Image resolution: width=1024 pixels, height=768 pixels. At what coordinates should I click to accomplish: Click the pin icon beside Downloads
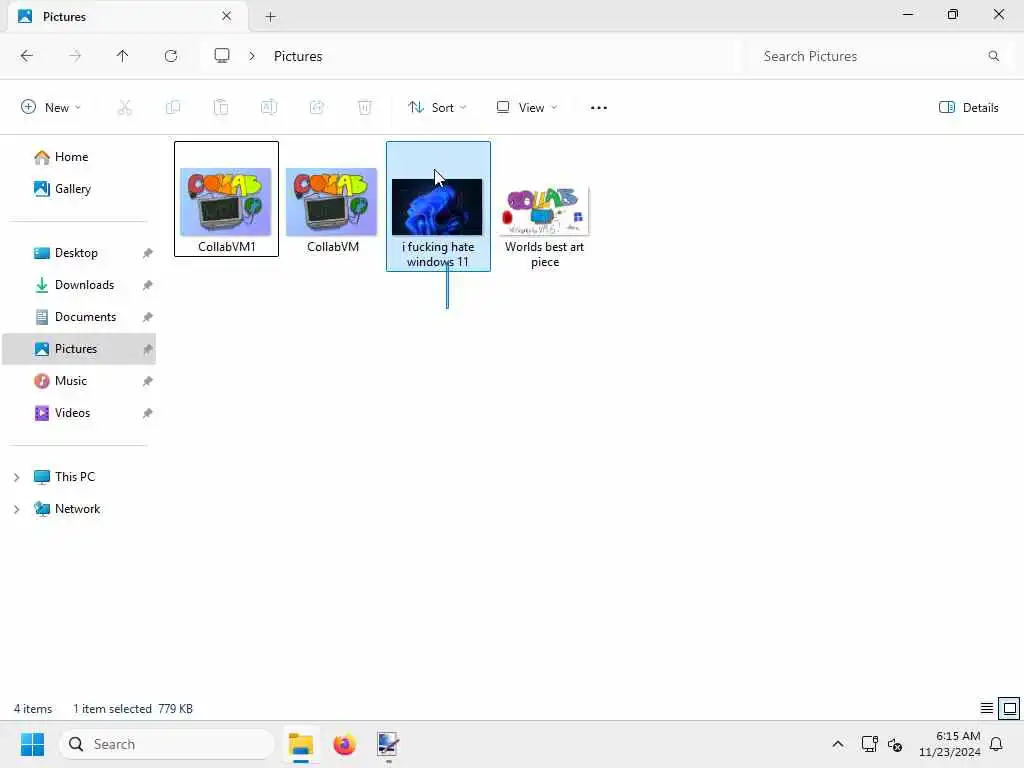click(x=148, y=285)
